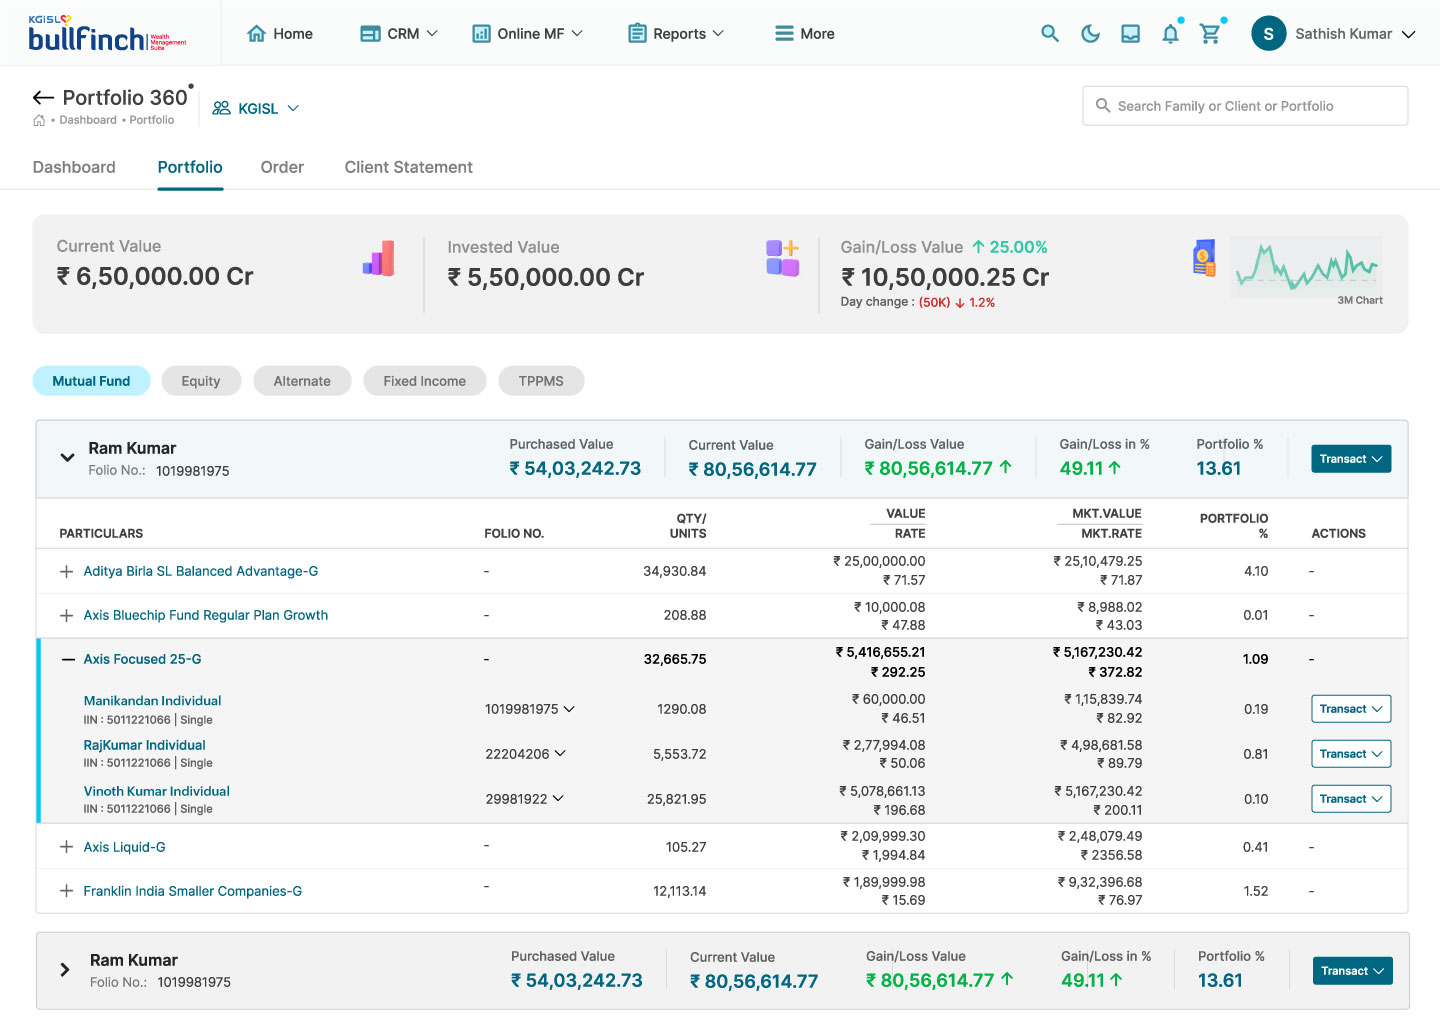Click the back arrow beside Portfolio 360
The width and height of the screenshot is (1440, 1029).
click(x=43, y=97)
